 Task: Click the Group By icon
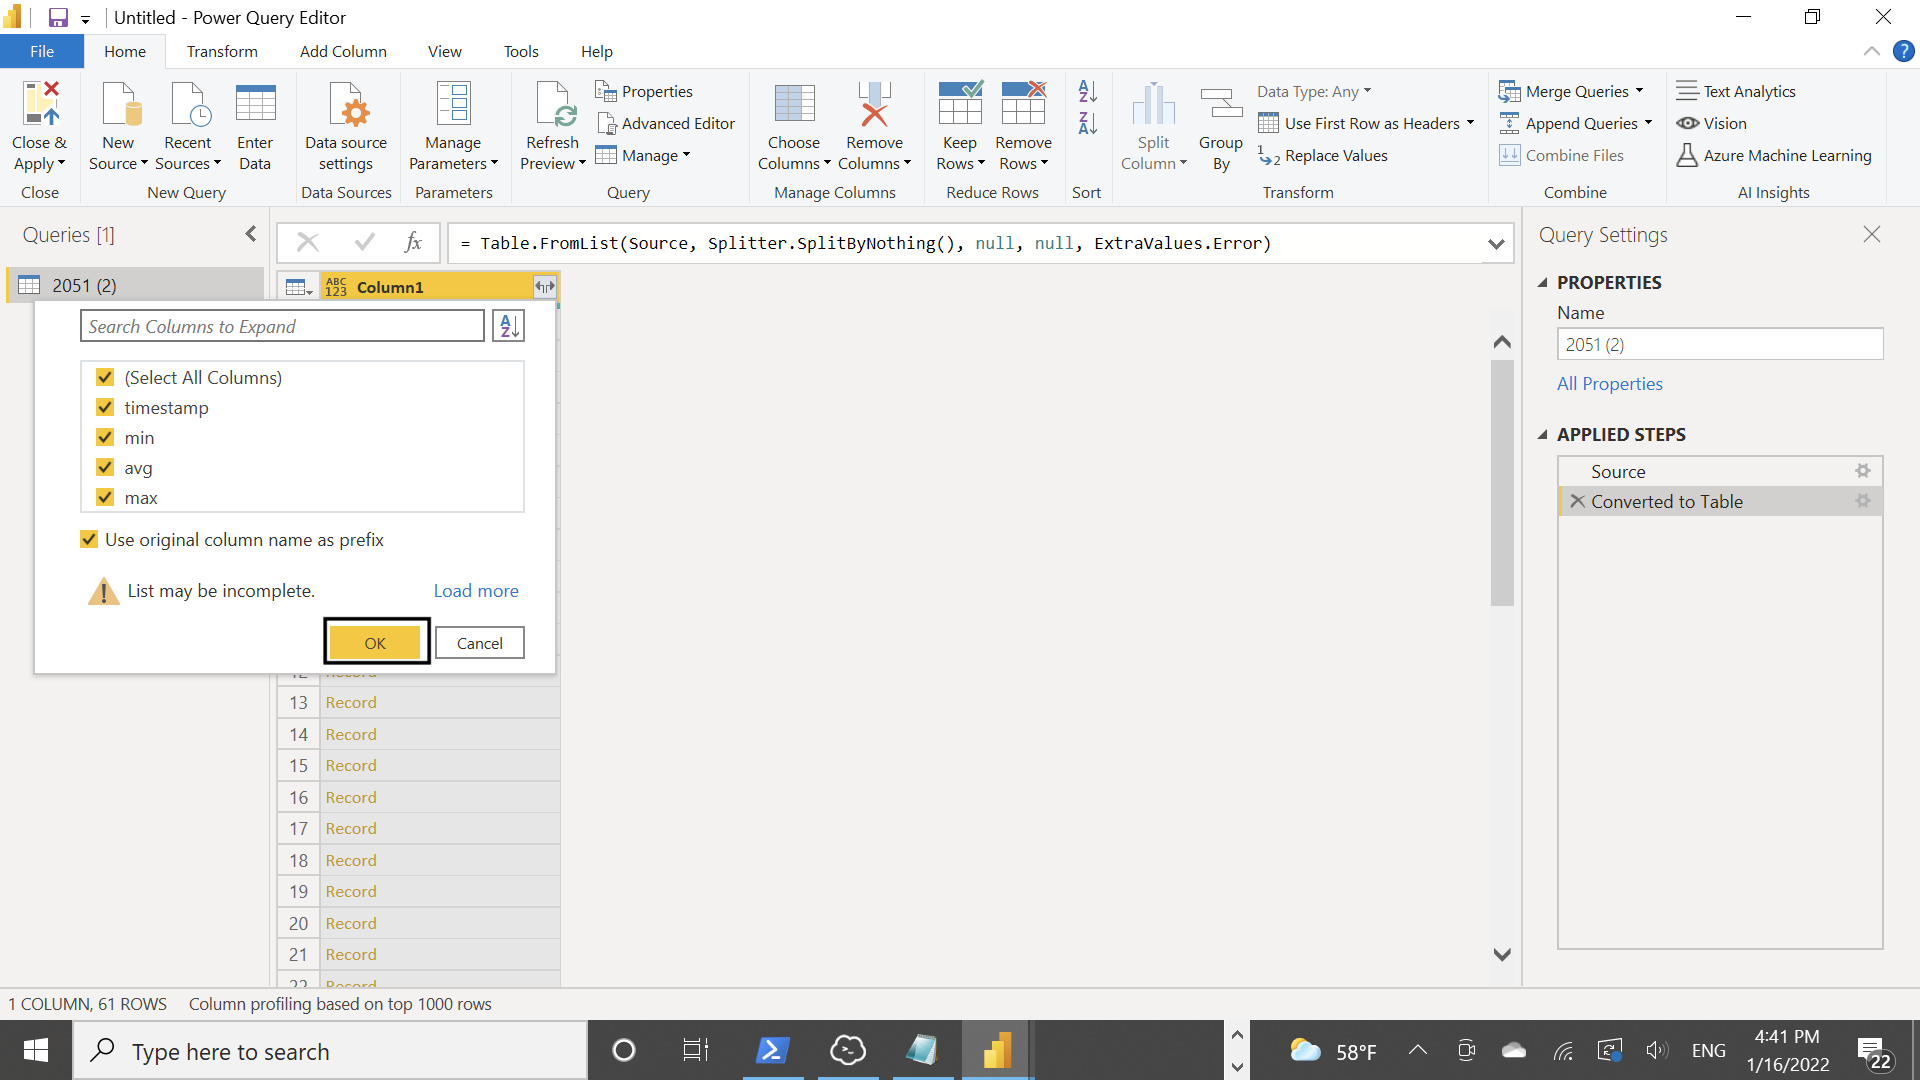(1221, 104)
